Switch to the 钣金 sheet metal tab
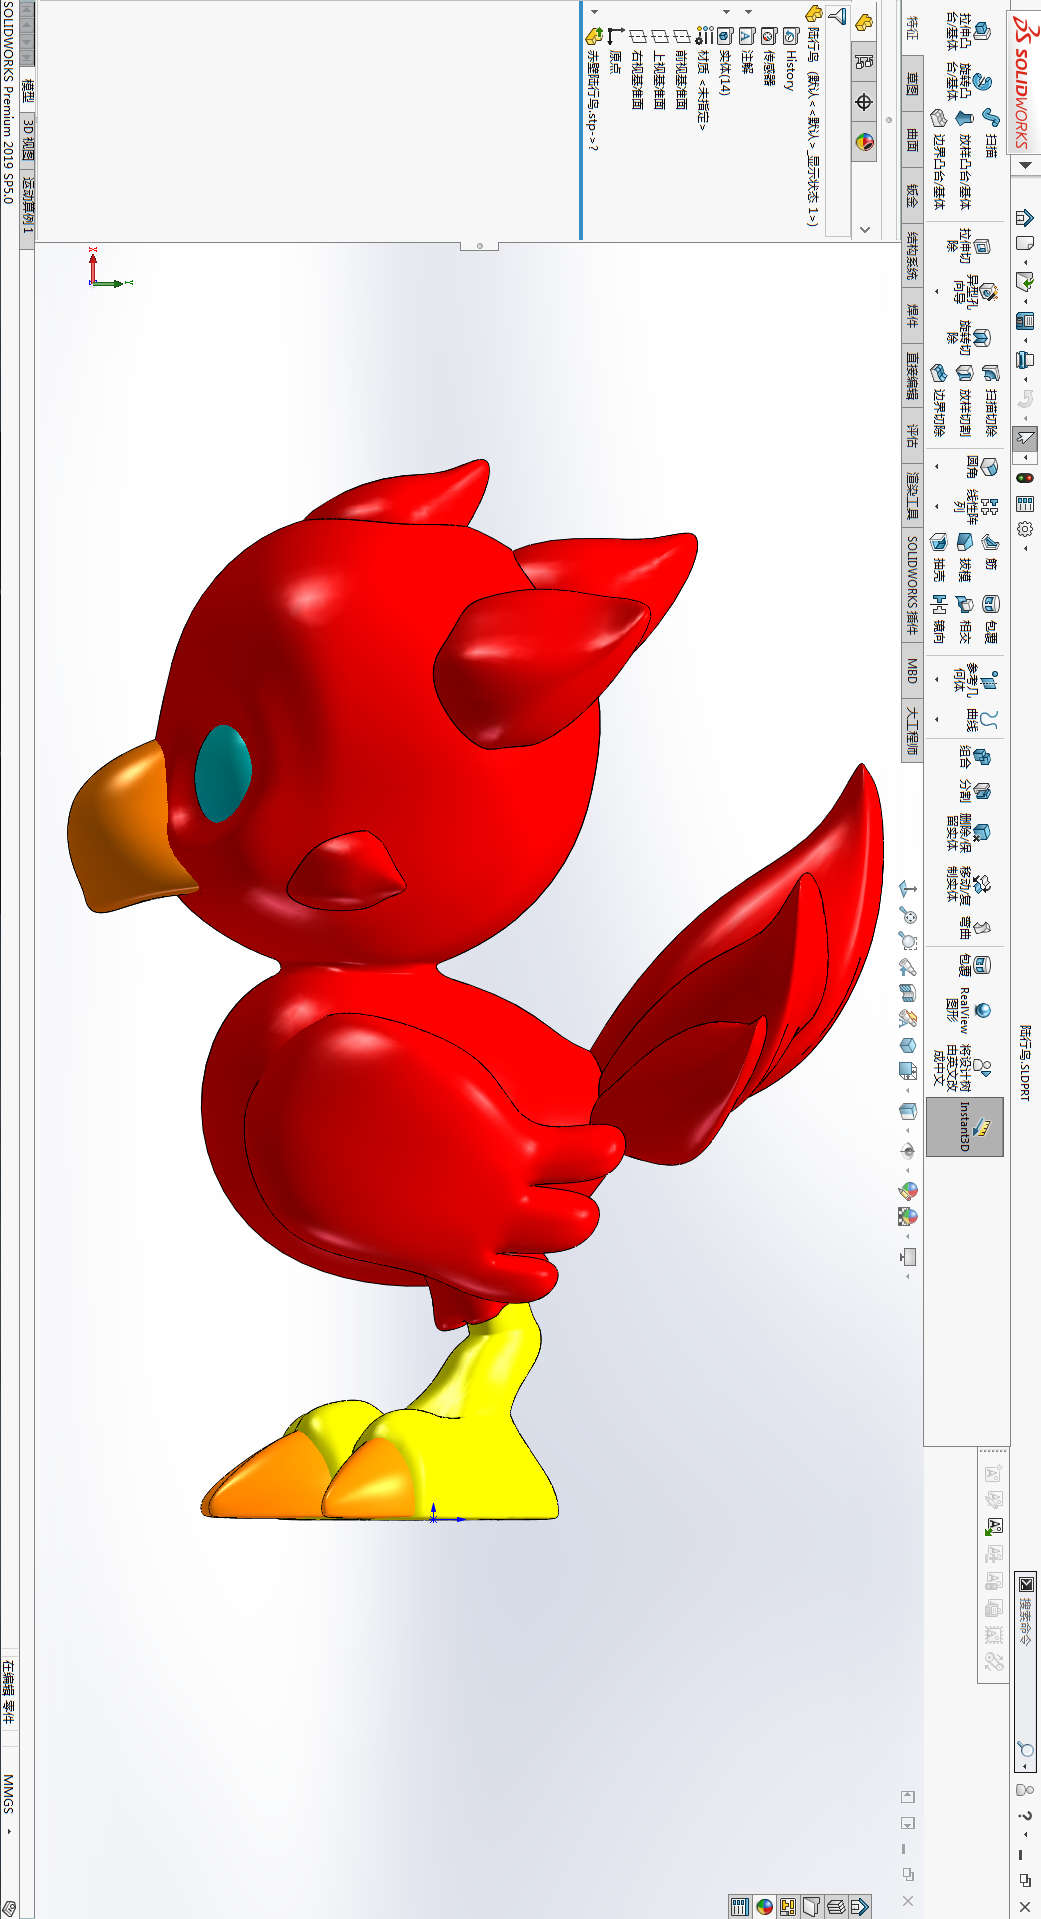1041x1919 pixels. [912, 194]
